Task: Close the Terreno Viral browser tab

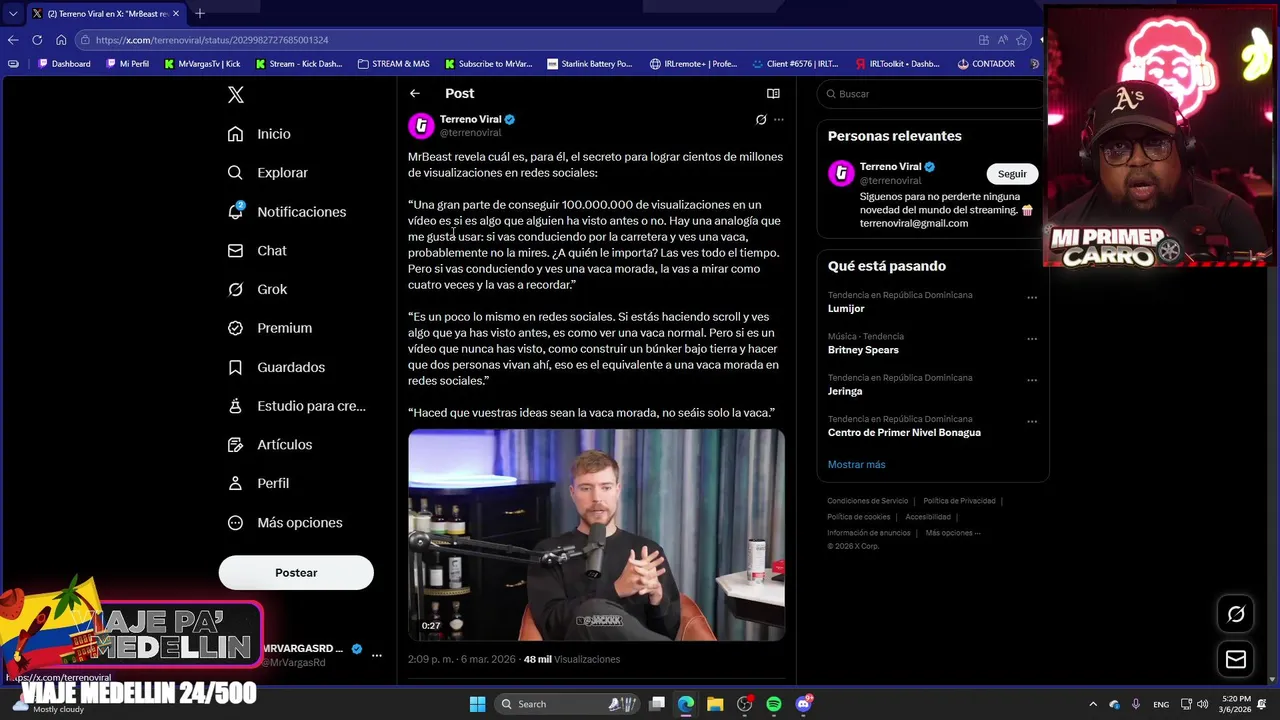Action: click(176, 13)
